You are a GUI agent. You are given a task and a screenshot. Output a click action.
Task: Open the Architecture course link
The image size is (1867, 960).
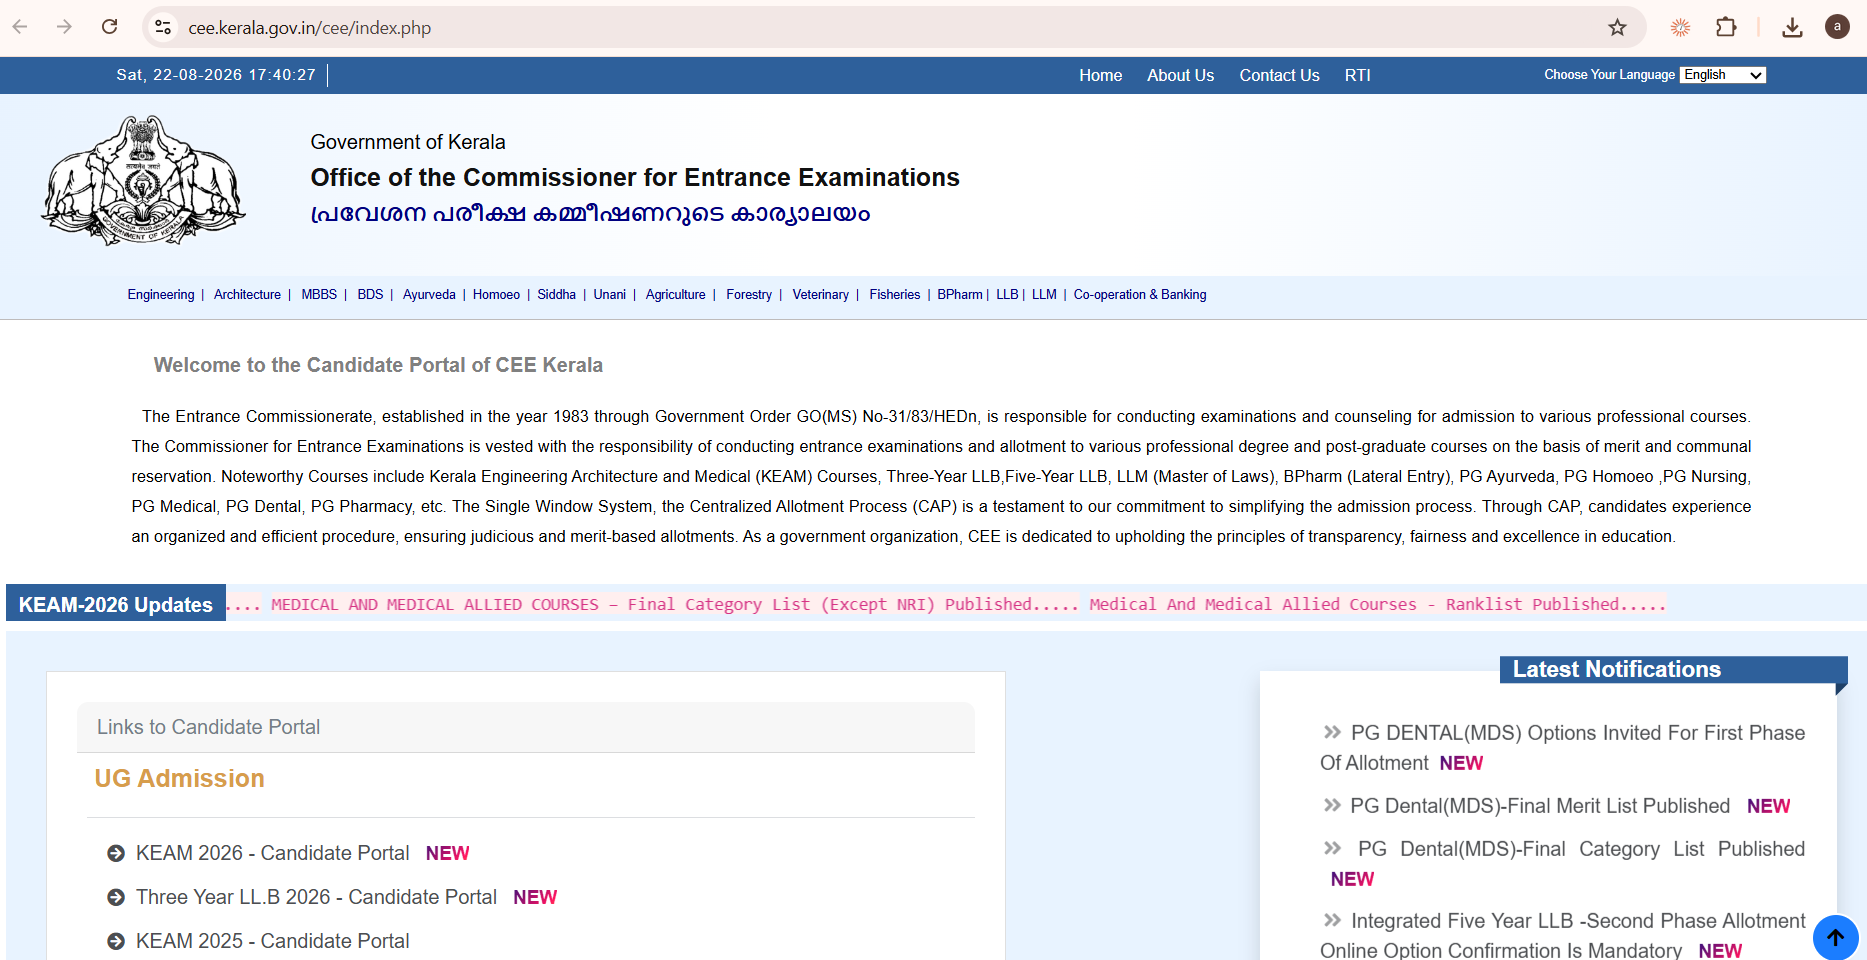click(x=247, y=294)
